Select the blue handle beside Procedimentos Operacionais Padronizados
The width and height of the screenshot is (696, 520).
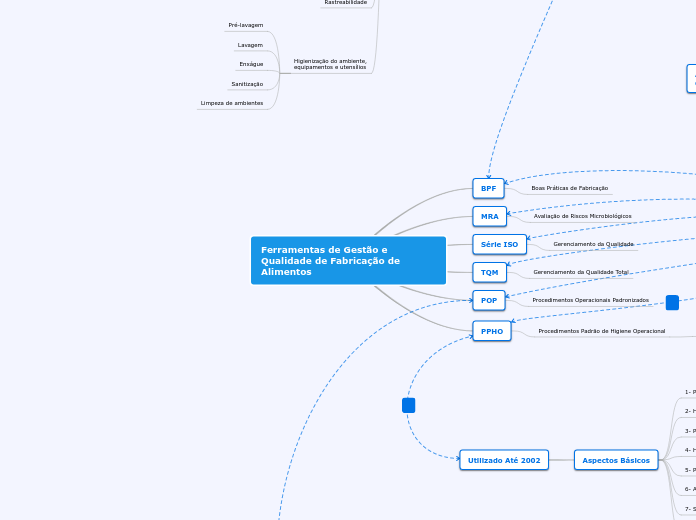pos(672,302)
